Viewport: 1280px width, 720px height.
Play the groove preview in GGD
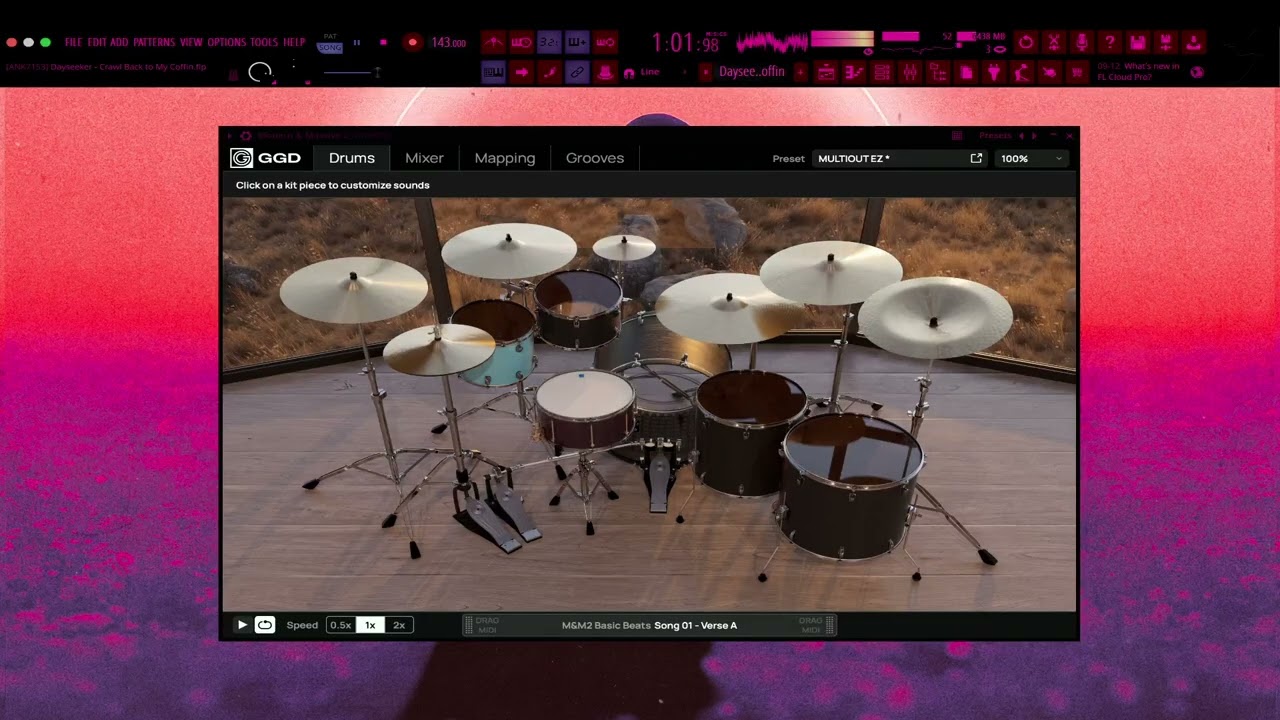pyautogui.click(x=242, y=625)
